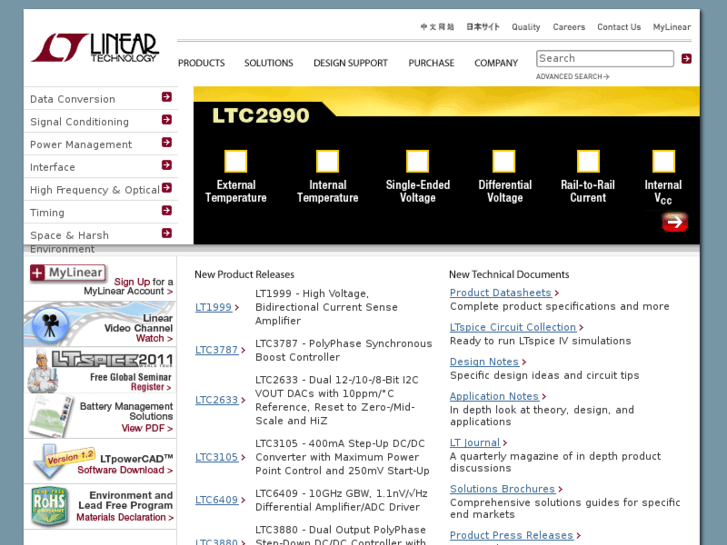This screenshot has width=727, height=545.
Task: Click the External Temperature square icon
Action: (236, 161)
